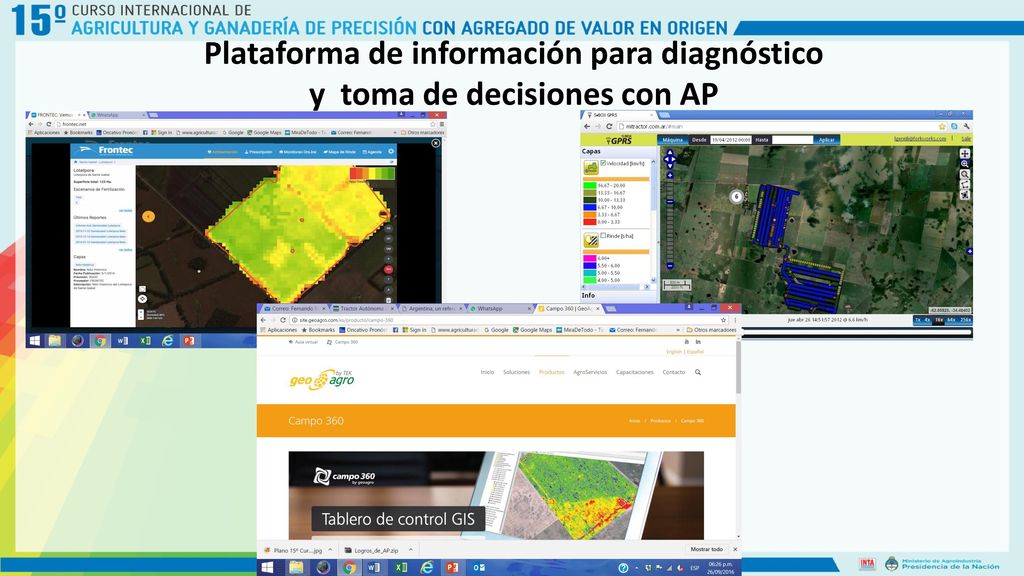The height and width of the screenshot is (576, 1024).
Task: Open the Inicio page on the GeoAgro site
Action: coord(487,372)
